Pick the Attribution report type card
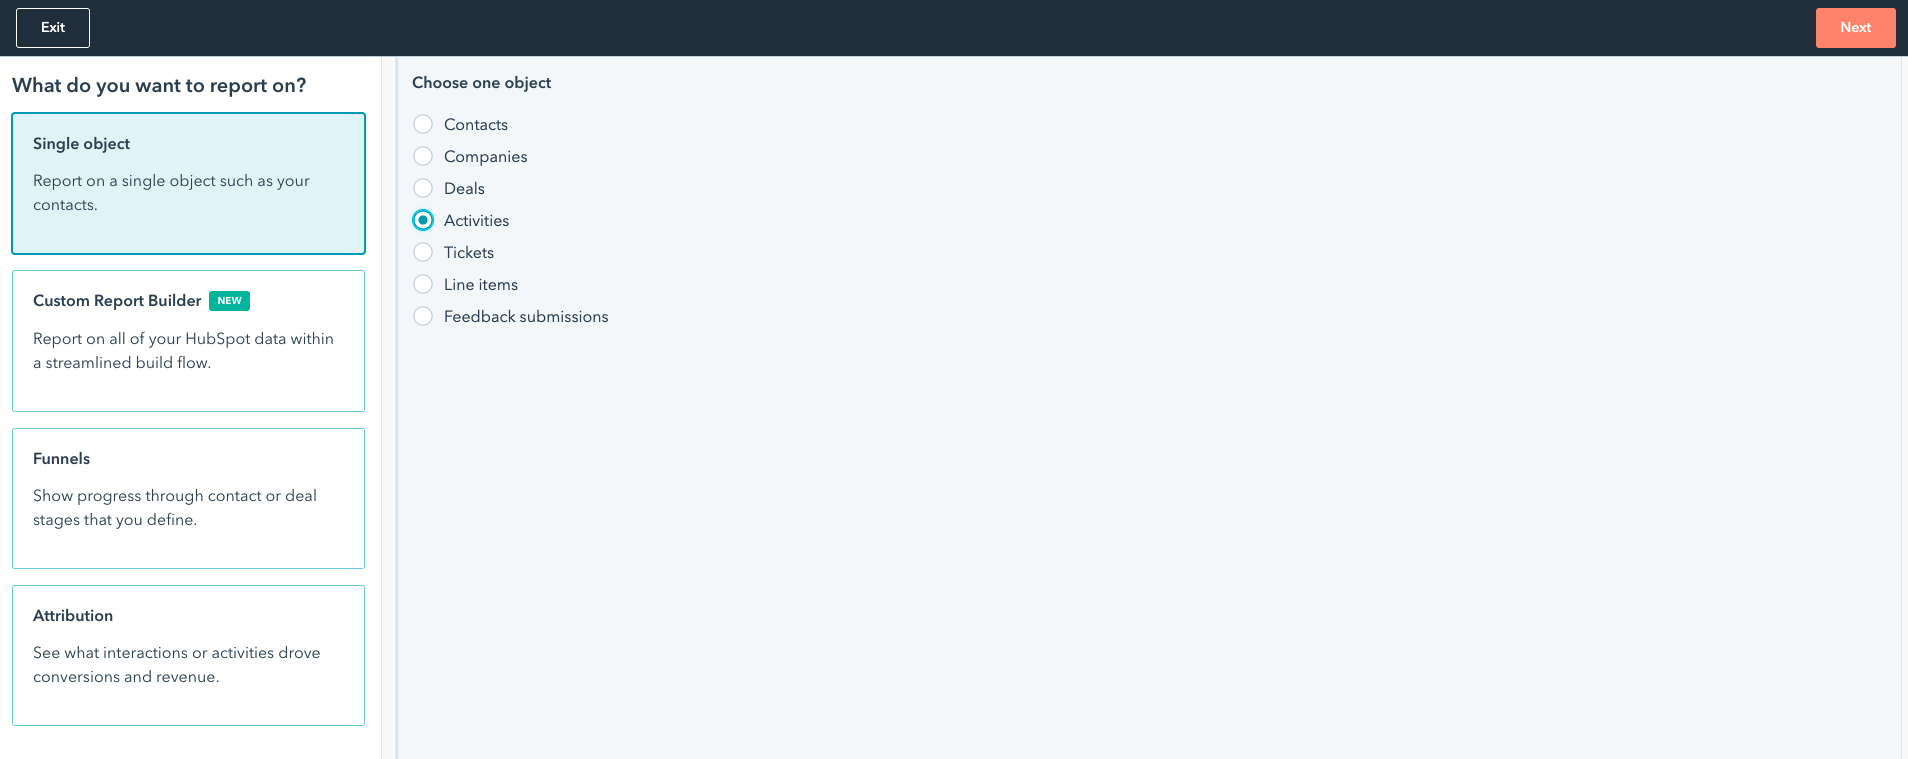Image resolution: width=1908 pixels, height=759 pixels. coord(188,655)
